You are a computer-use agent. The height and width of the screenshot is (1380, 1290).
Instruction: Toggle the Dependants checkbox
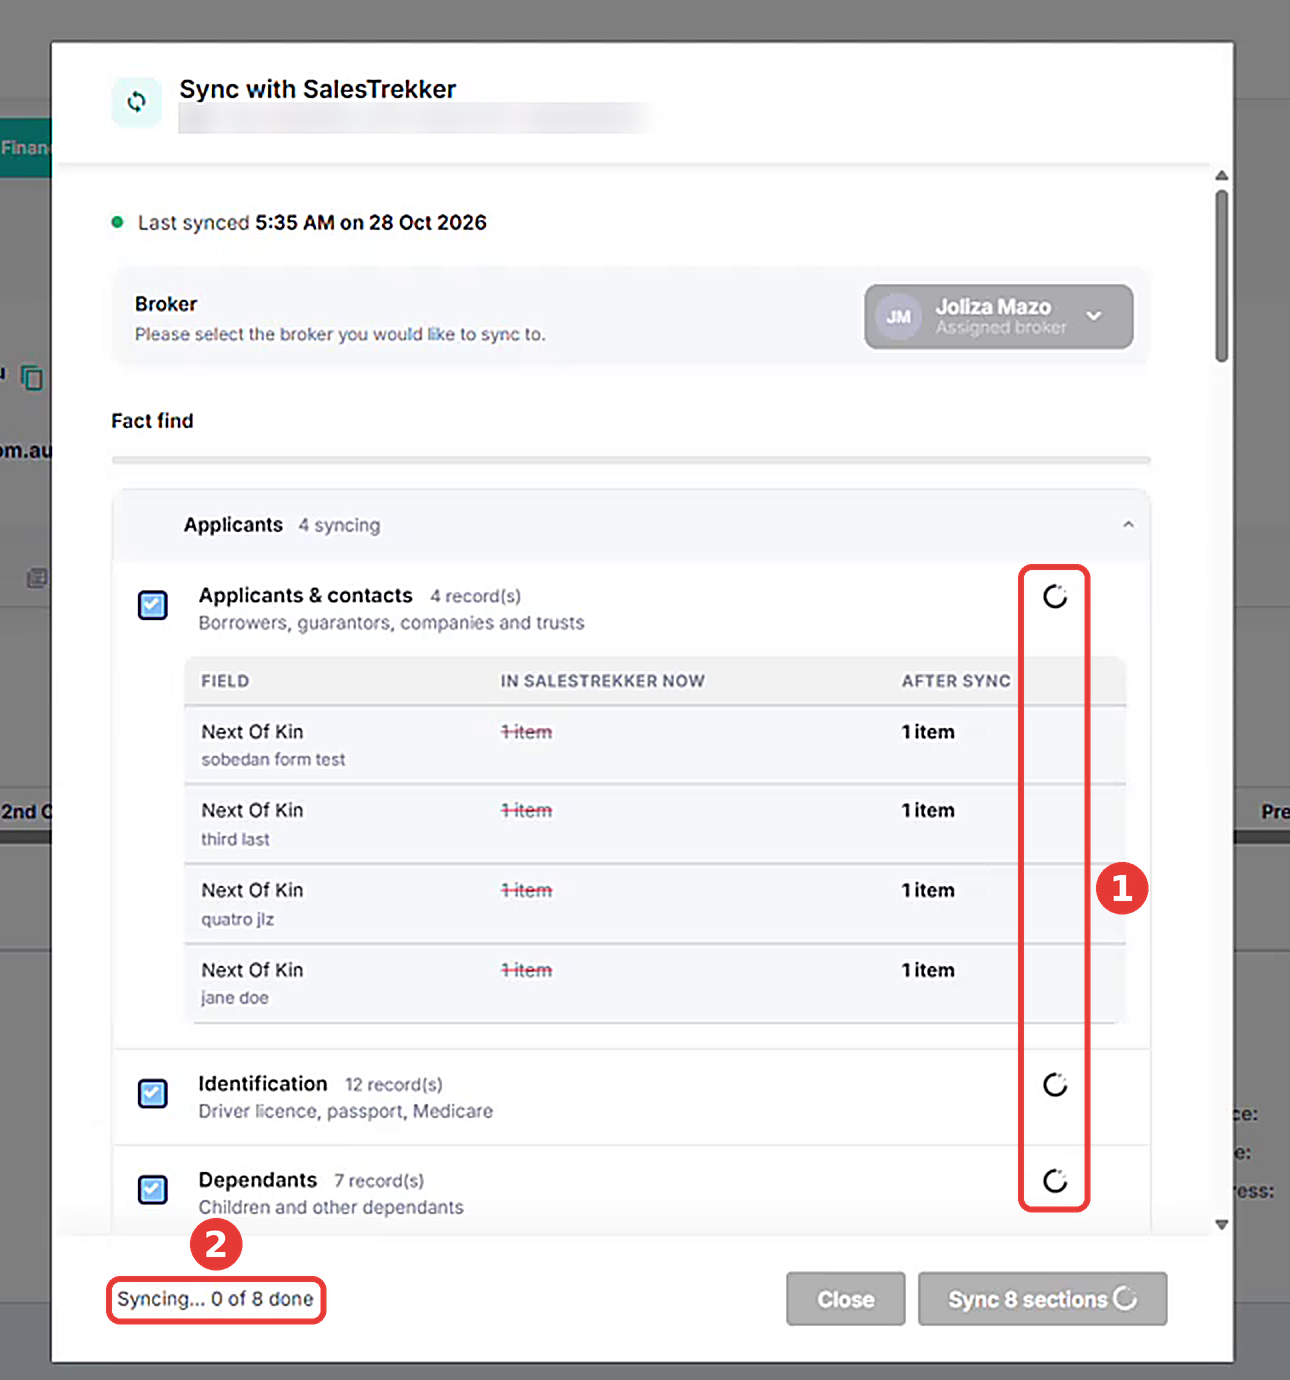tap(153, 1190)
